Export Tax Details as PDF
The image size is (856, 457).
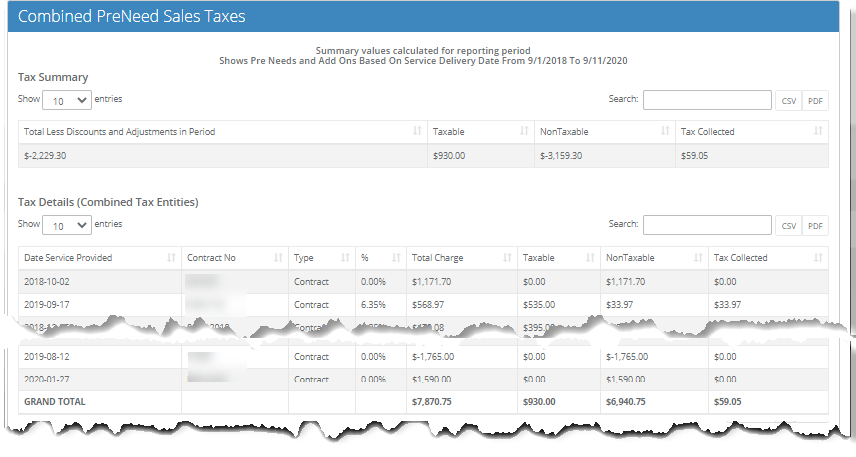coord(815,226)
